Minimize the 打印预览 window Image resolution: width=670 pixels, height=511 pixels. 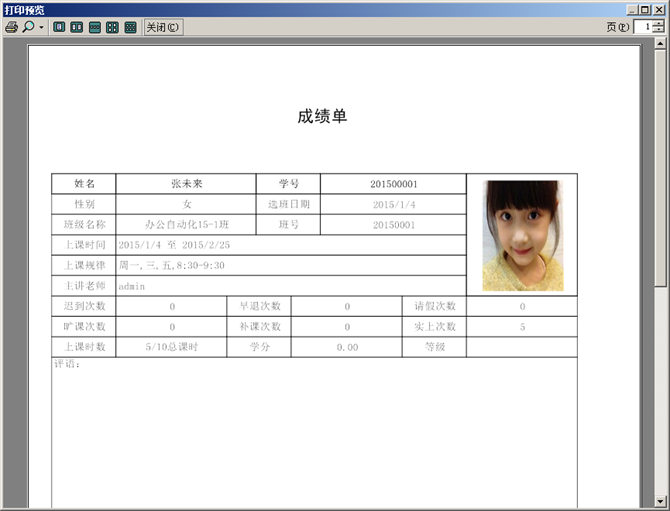click(x=633, y=9)
